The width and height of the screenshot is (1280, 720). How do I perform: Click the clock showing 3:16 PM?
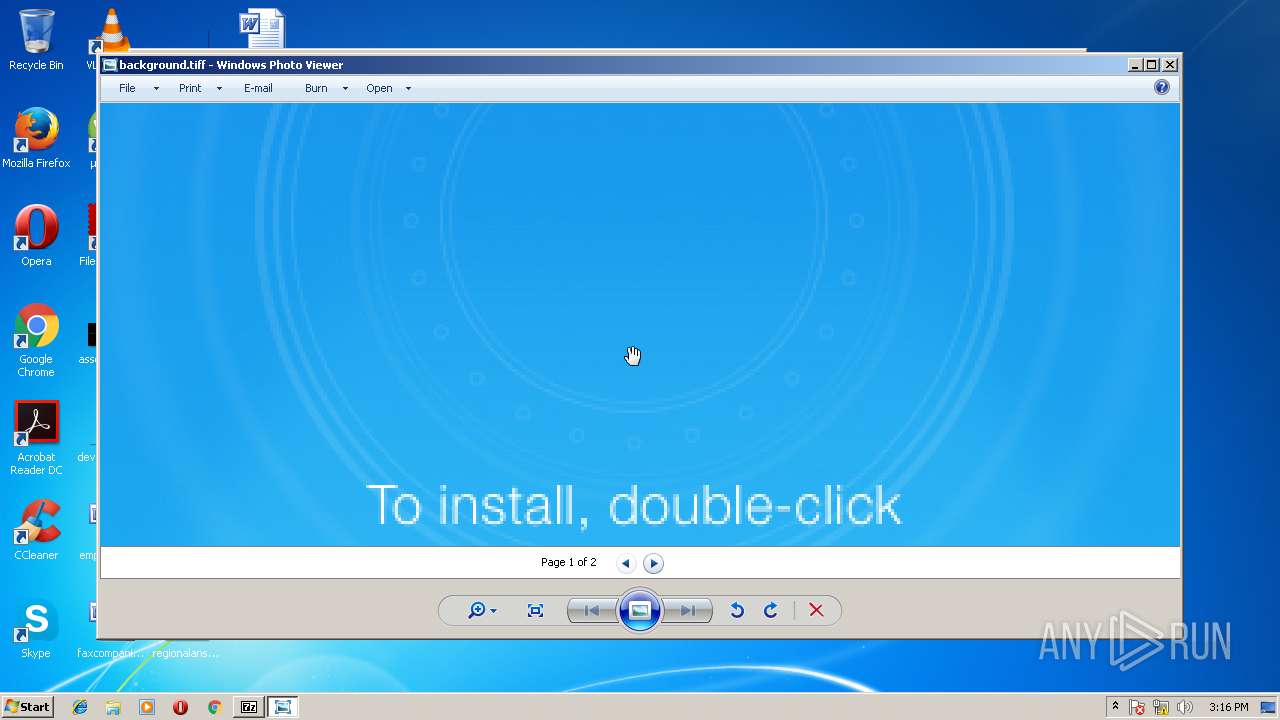(1228, 707)
